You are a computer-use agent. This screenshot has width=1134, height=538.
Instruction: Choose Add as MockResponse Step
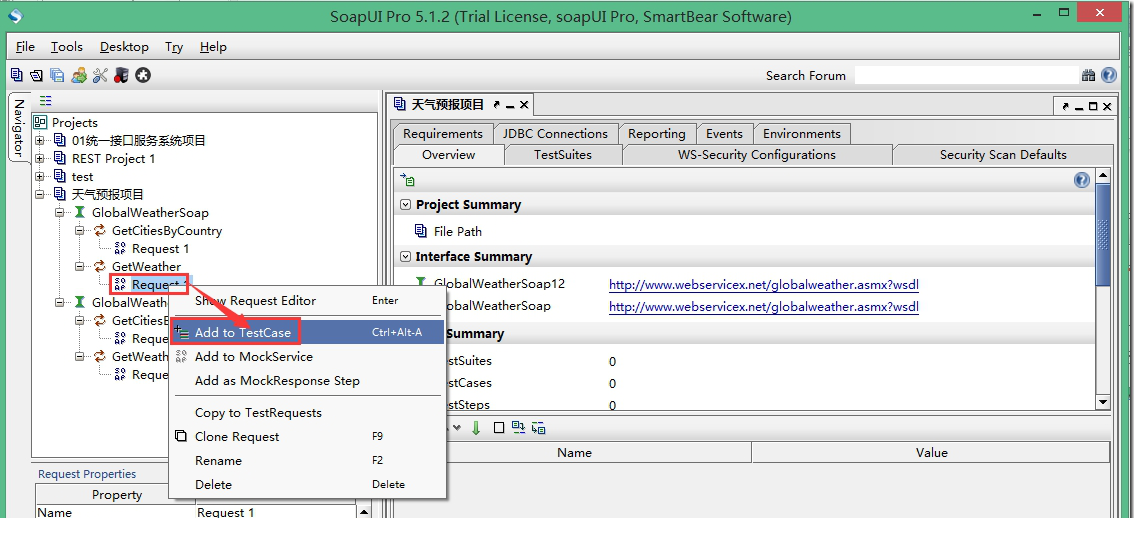click(x=307, y=380)
